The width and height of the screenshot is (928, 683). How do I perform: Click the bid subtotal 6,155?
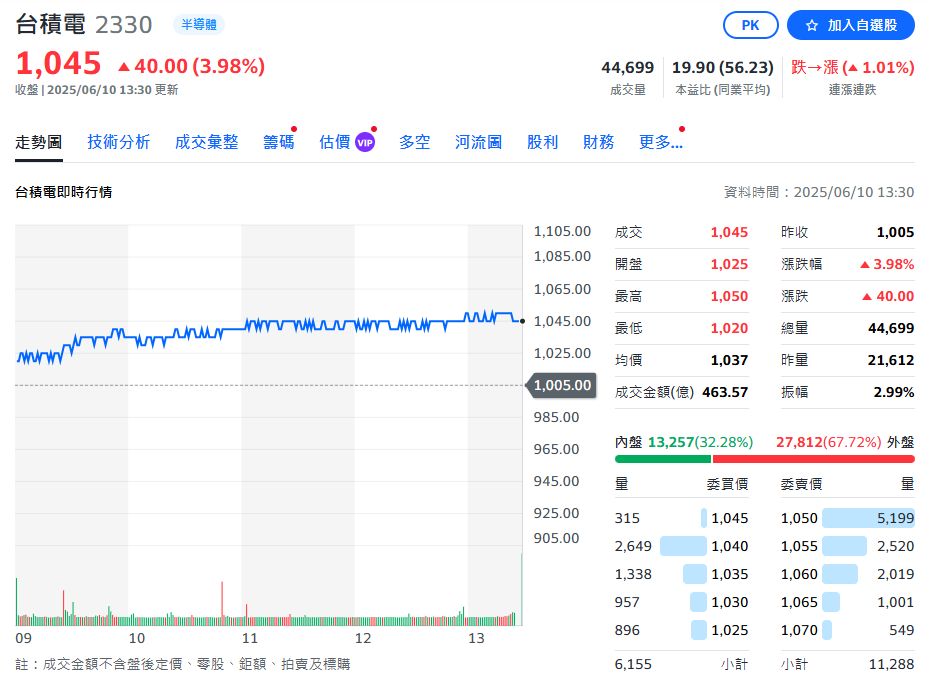pos(633,665)
